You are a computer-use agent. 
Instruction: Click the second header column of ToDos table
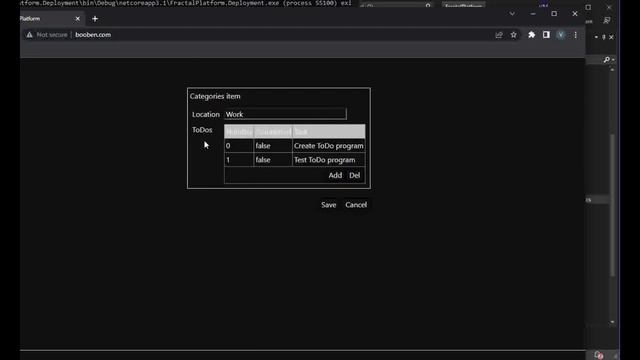[273, 131]
